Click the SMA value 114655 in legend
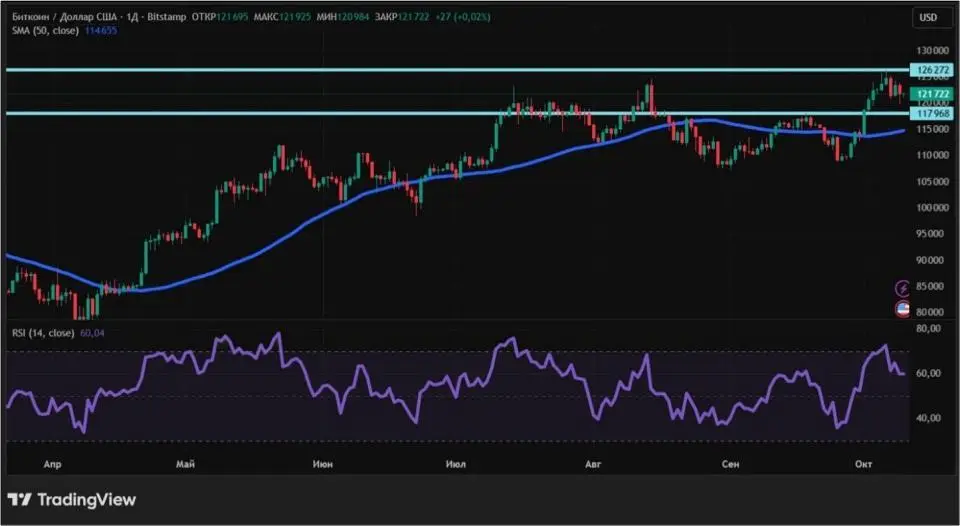 pyautogui.click(x=103, y=31)
